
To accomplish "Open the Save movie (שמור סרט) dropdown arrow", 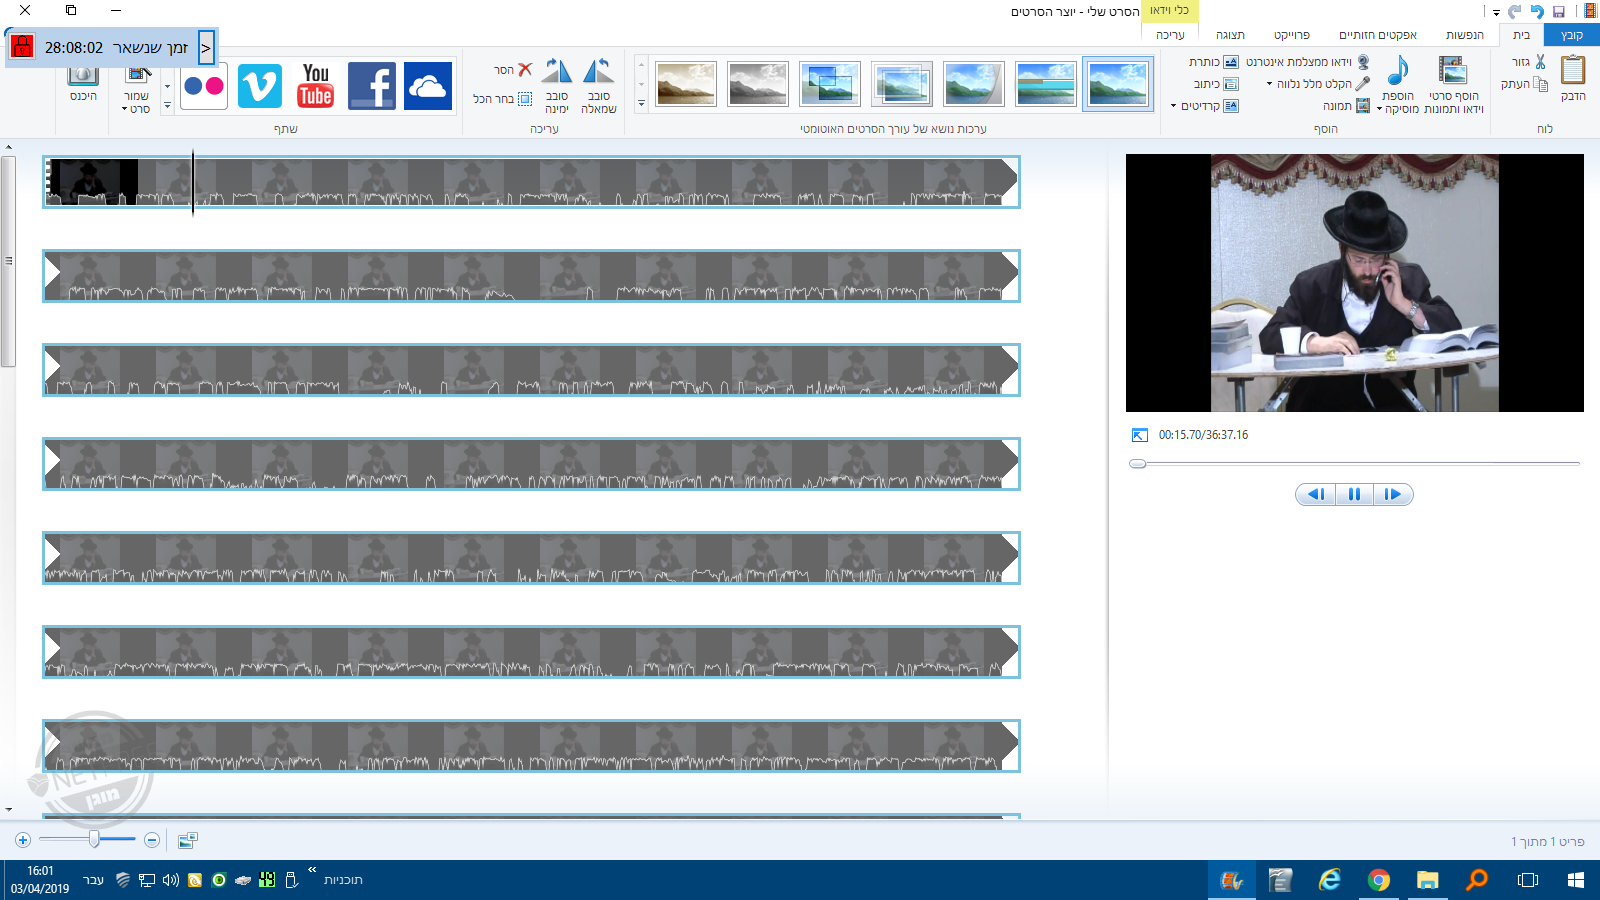I will [125, 109].
